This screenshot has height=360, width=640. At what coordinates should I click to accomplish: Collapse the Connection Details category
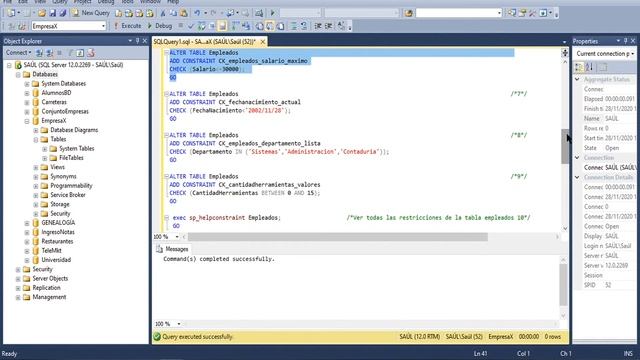pos(577,177)
